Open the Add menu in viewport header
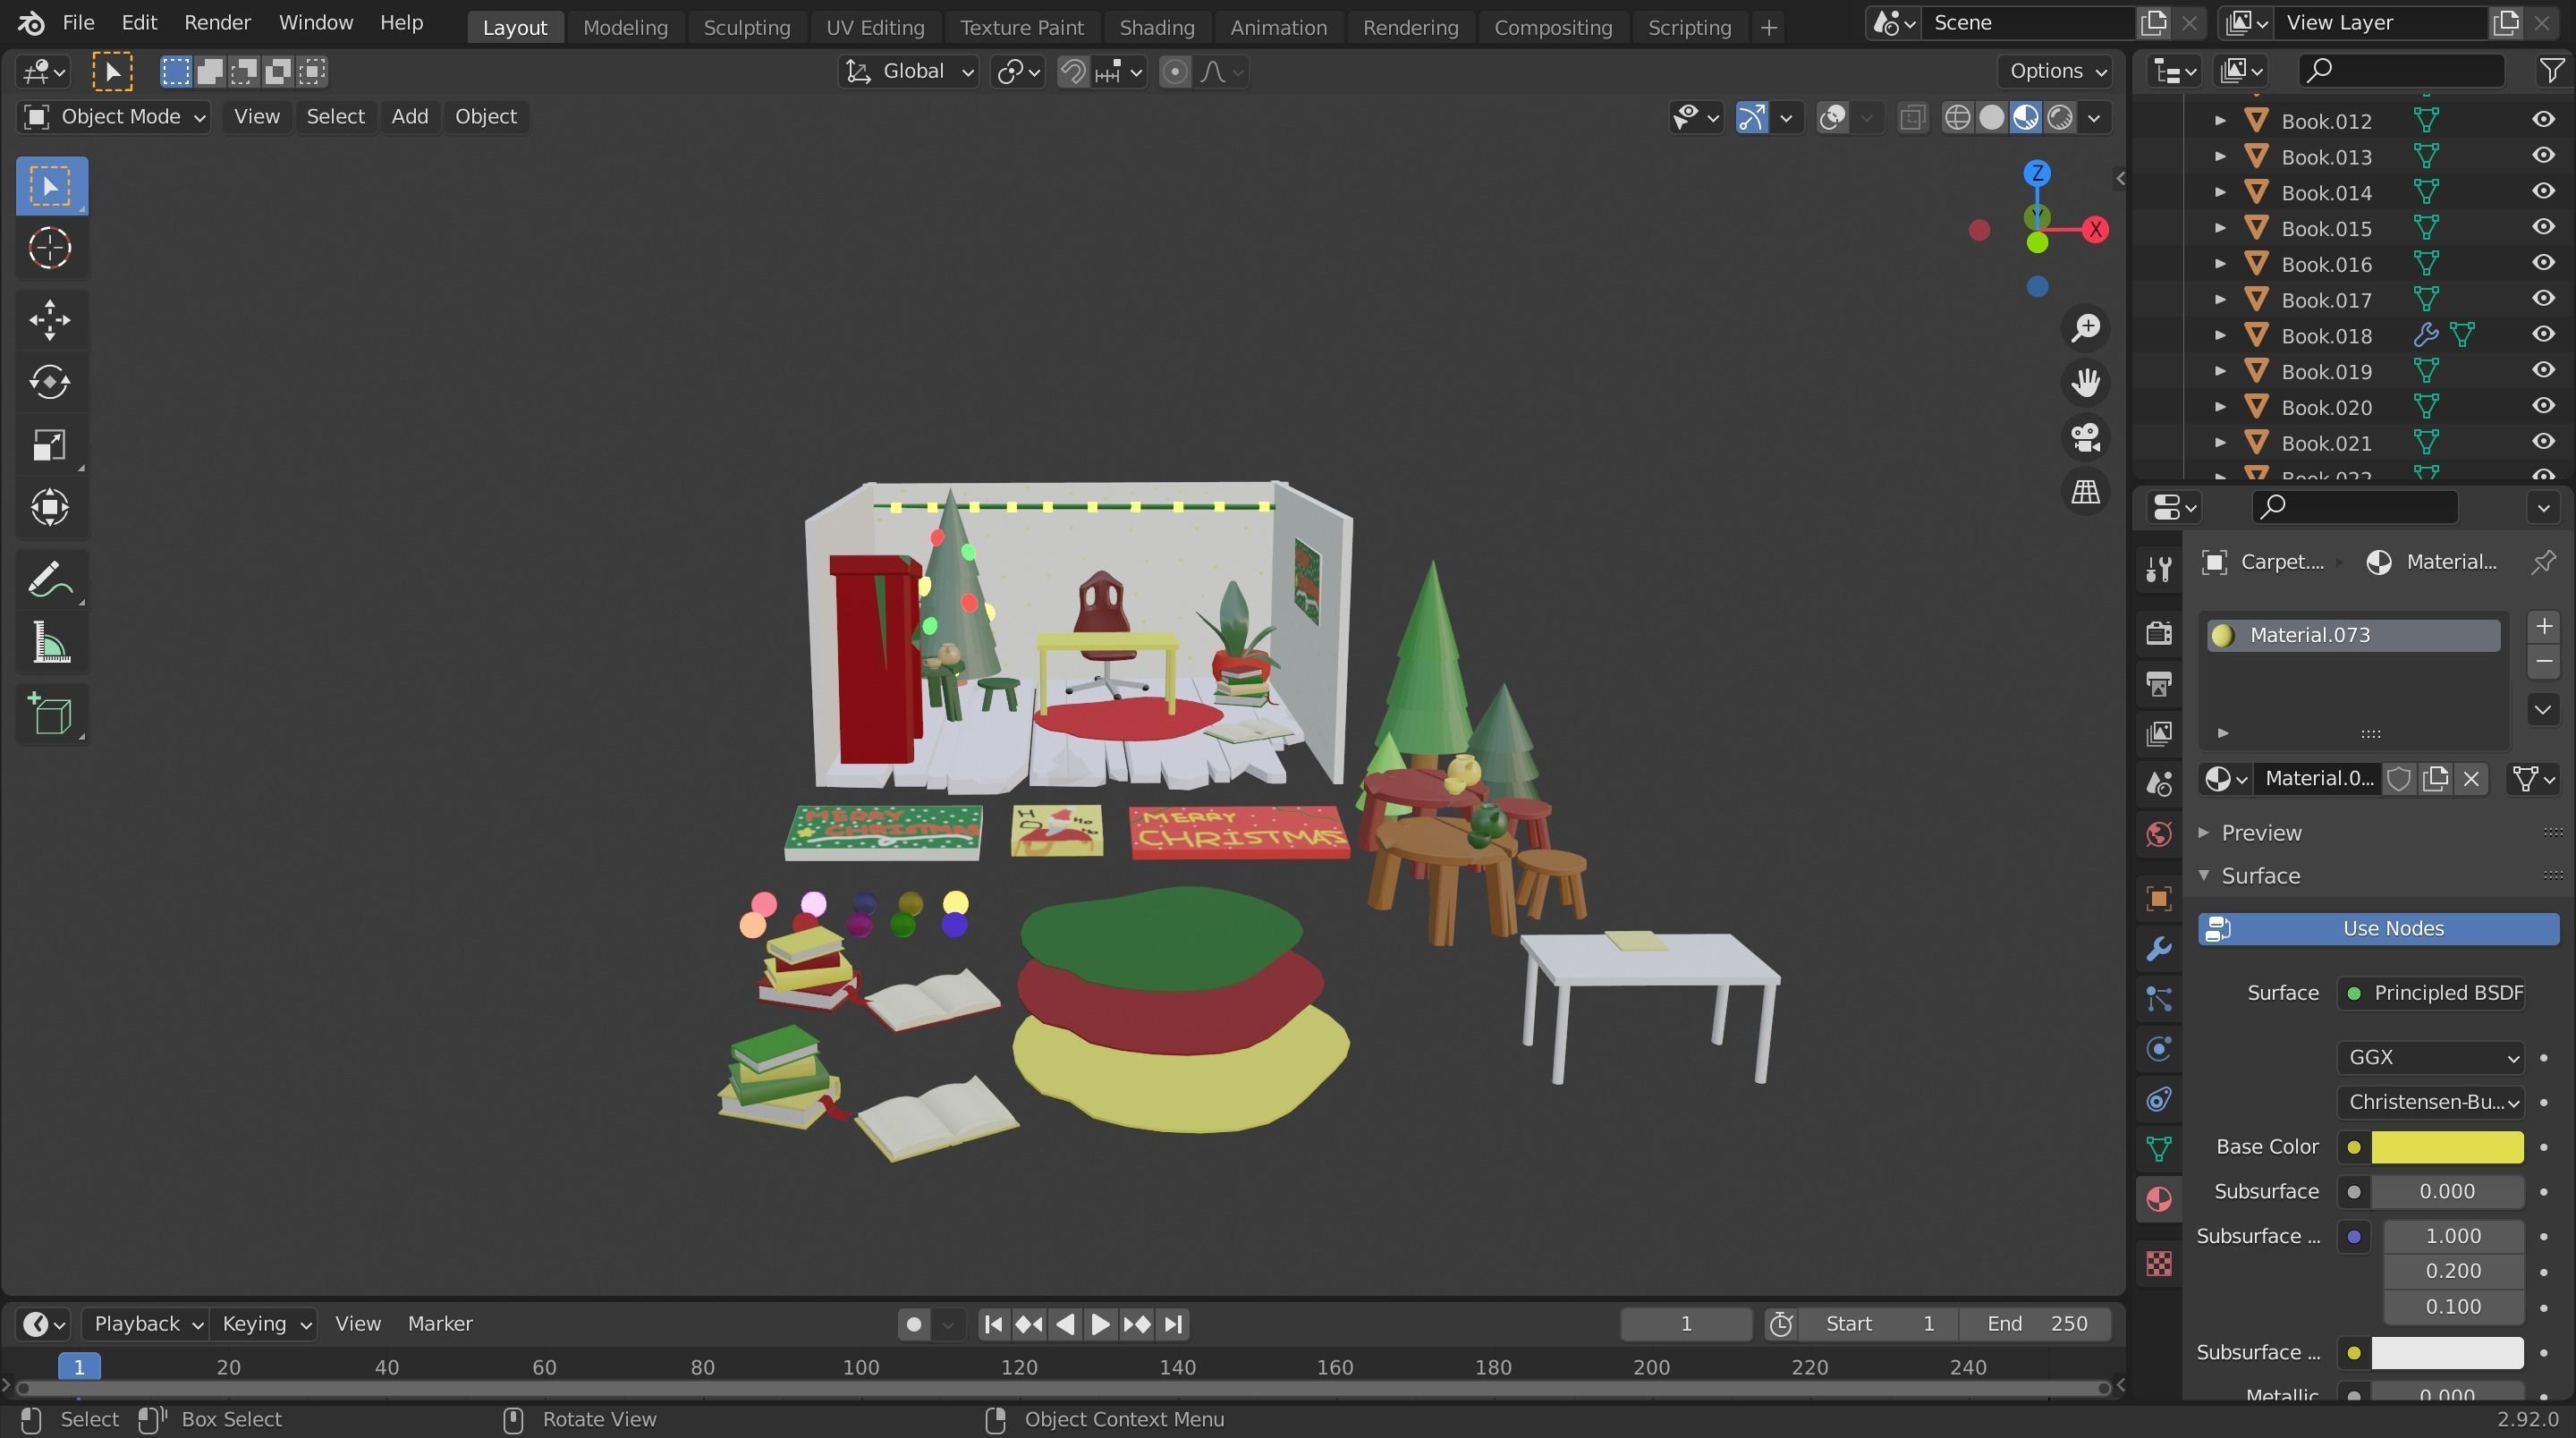This screenshot has width=2576, height=1438. point(409,117)
